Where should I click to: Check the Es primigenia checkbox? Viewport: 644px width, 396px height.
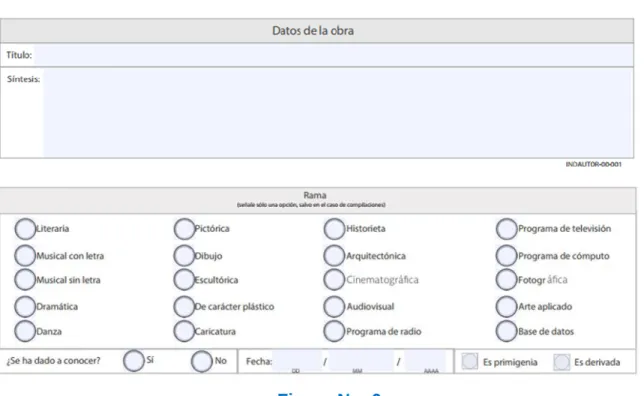(x=469, y=361)
